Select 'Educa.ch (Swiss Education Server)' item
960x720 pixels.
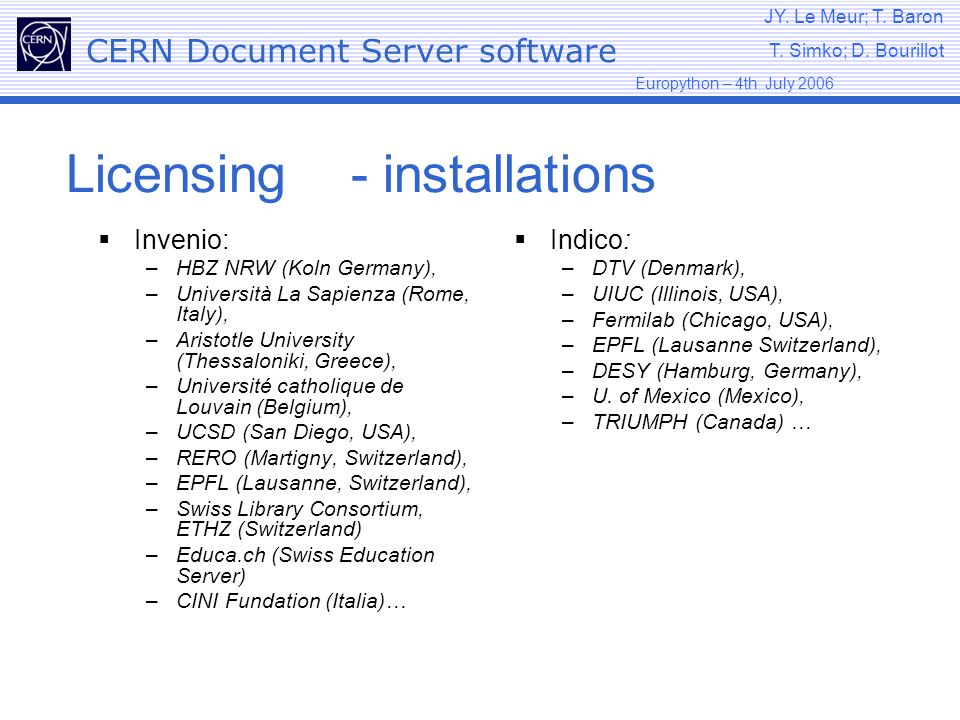coord(306,565)
